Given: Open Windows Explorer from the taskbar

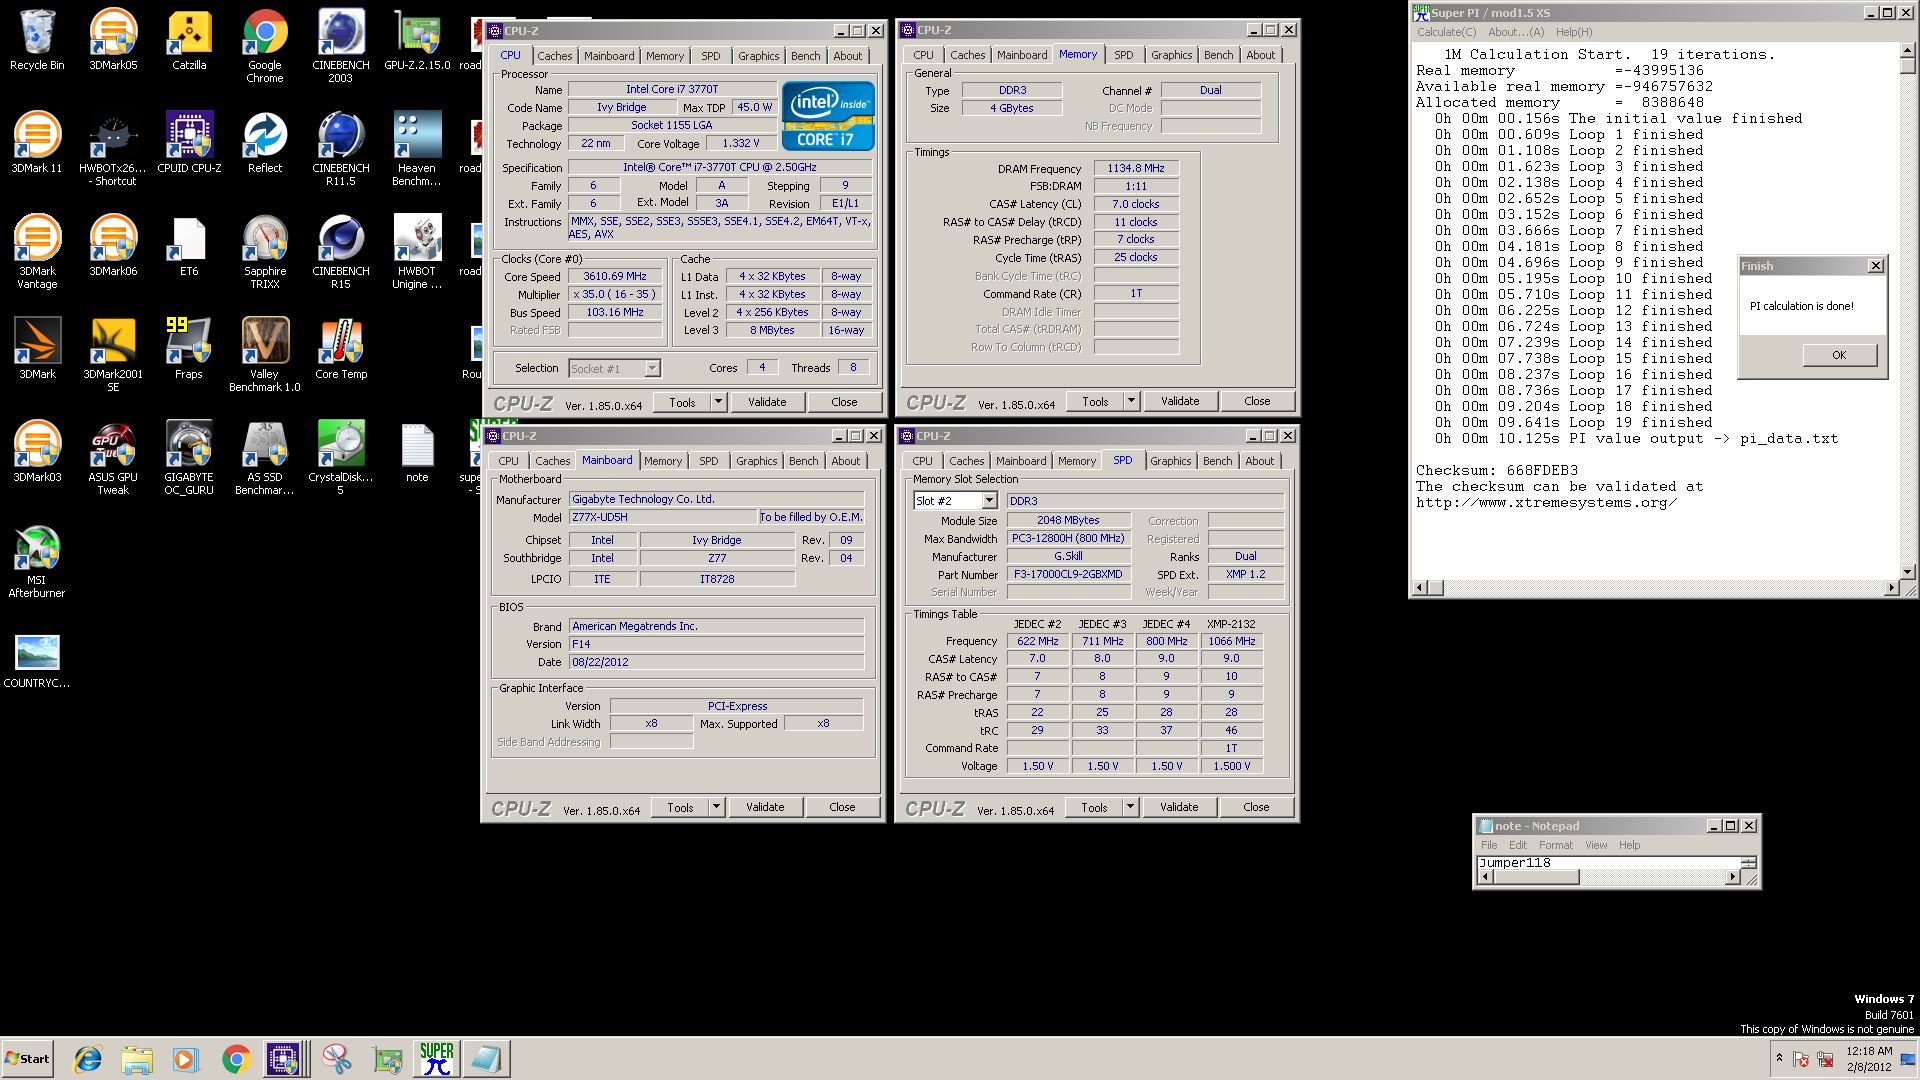Looking at the screenshot, I should (137, 1059).
